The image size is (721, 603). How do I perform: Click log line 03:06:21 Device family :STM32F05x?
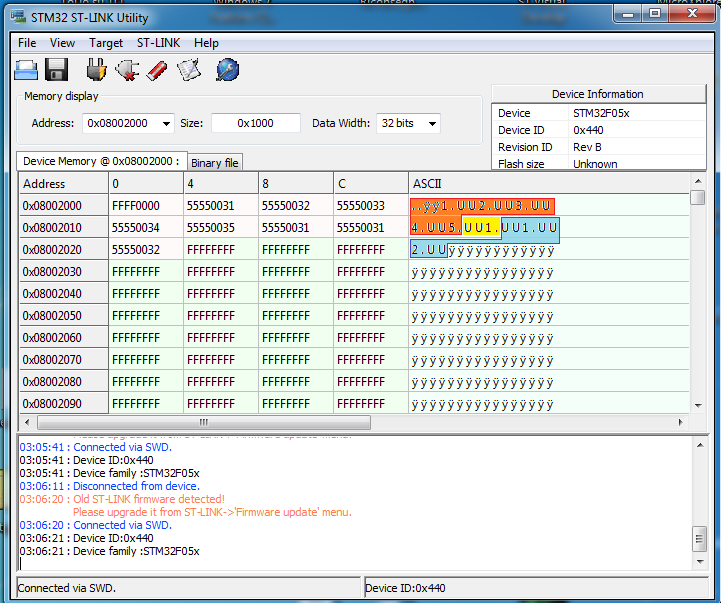[109, 551]
